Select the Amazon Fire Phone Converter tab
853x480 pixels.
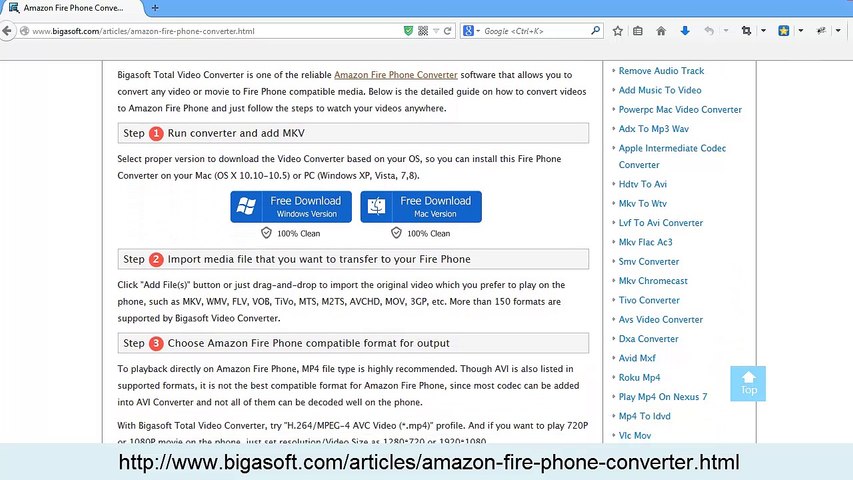point(71,8)
